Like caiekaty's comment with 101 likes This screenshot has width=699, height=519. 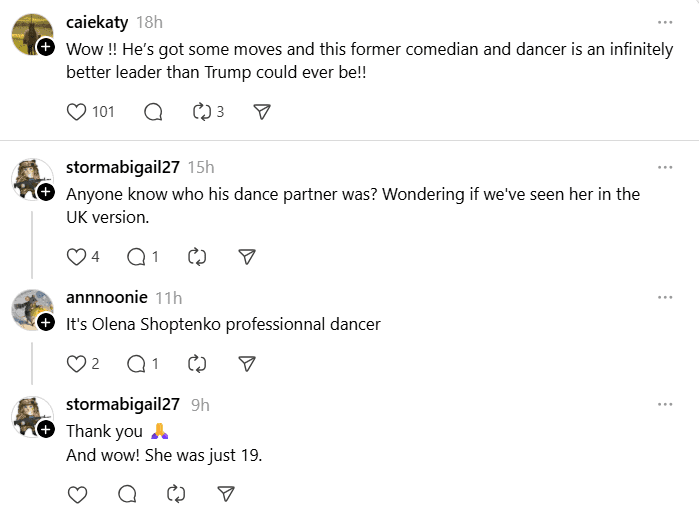(x=78, y=112)
